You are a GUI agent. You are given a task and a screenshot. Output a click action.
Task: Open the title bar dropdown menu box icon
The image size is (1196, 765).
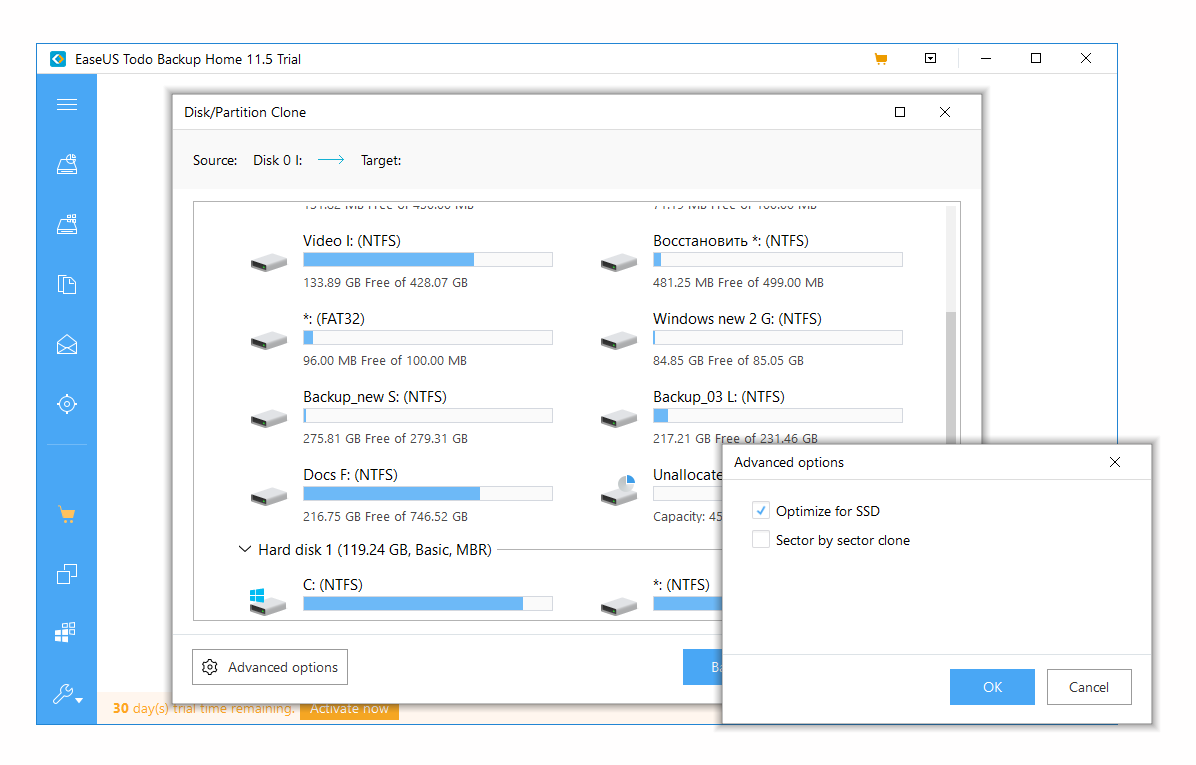pos(931,58)
